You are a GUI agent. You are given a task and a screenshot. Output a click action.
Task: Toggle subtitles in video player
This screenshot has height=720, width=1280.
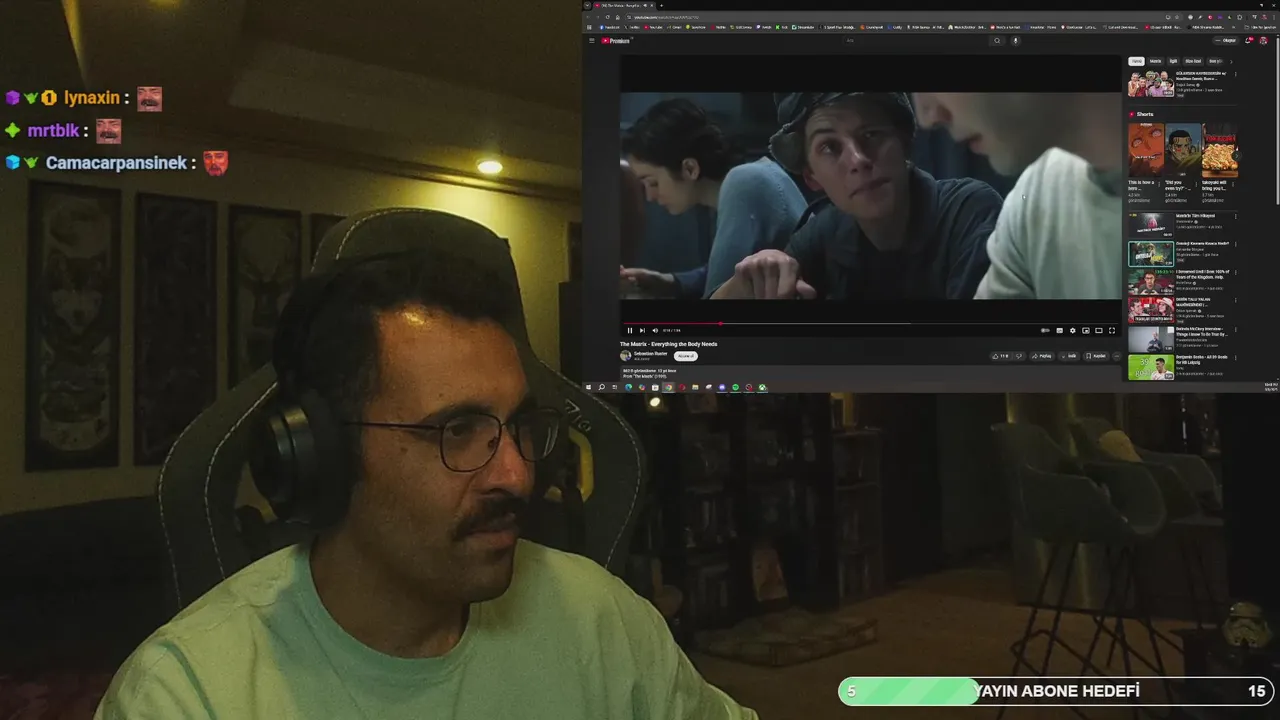1059,330
